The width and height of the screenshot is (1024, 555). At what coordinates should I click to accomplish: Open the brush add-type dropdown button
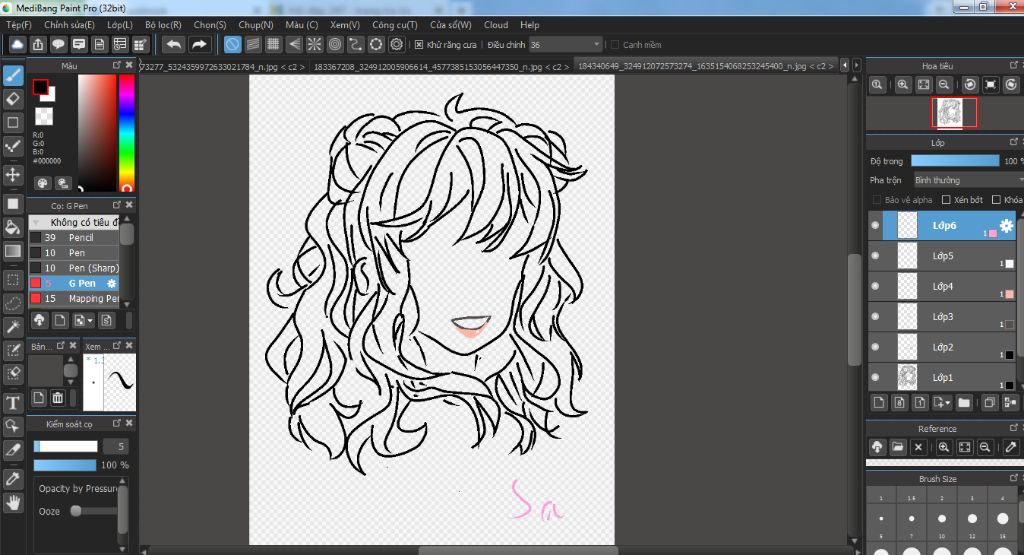point(84,320)
